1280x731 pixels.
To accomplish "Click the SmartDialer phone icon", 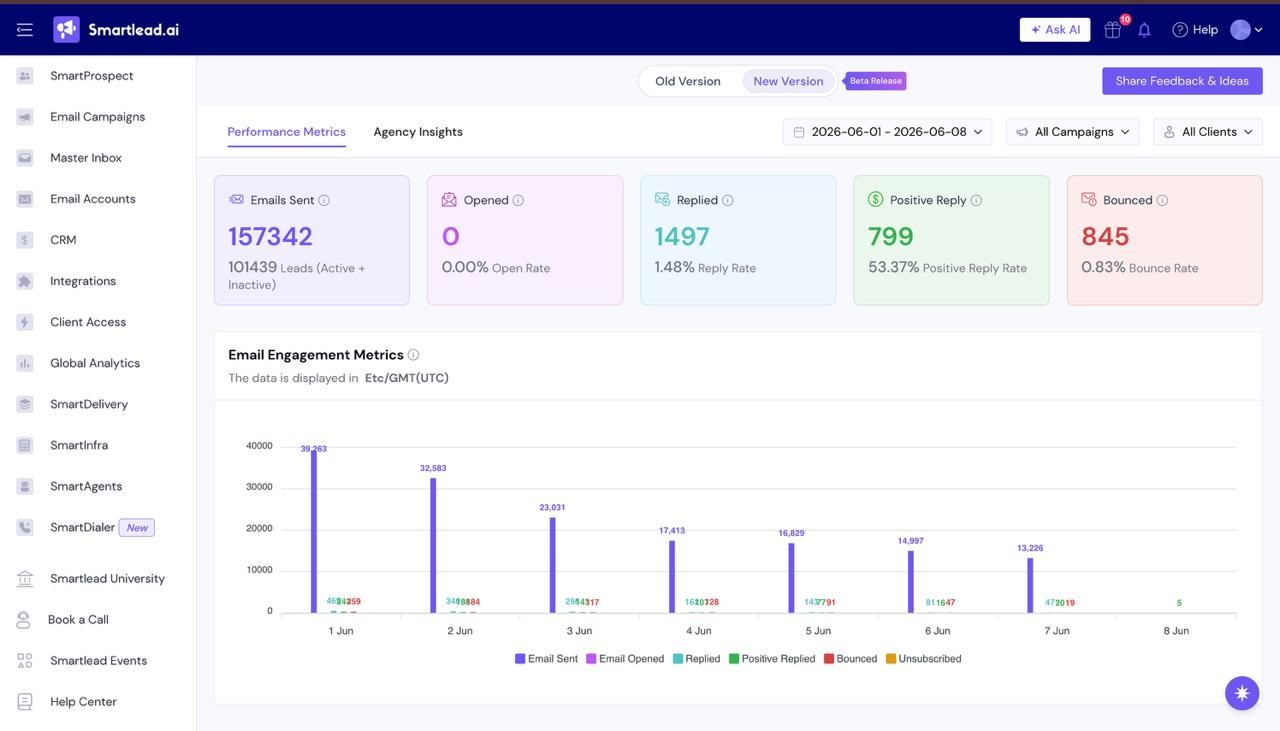I will [25, 527].
